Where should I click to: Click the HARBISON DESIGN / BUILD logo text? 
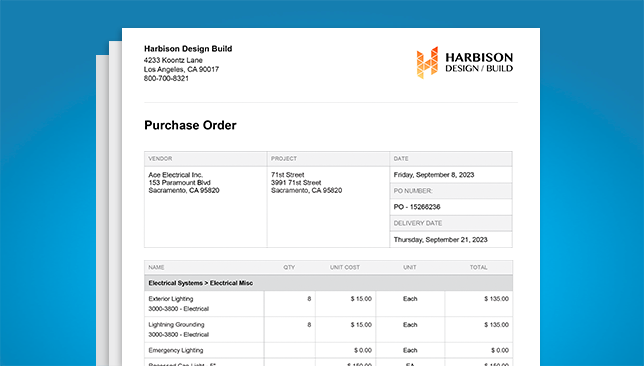tap(479, 62)
